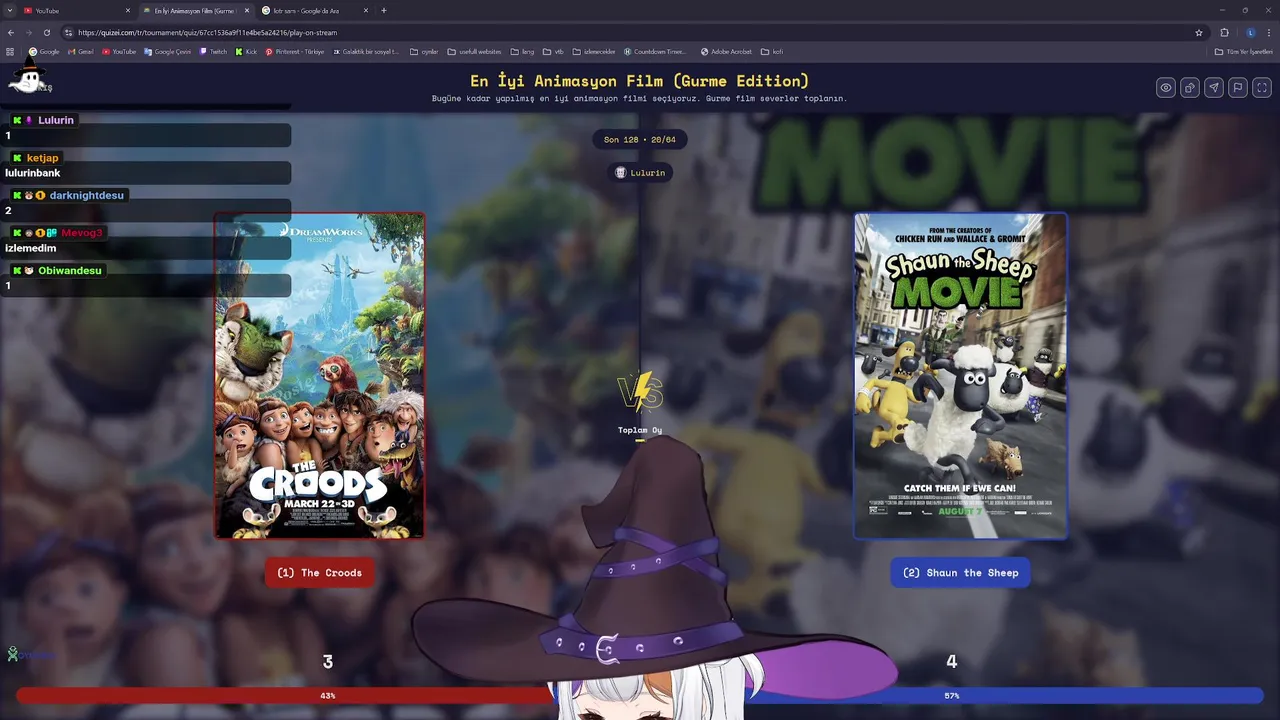Toggle the eye visibility icon

point(1166,88)
